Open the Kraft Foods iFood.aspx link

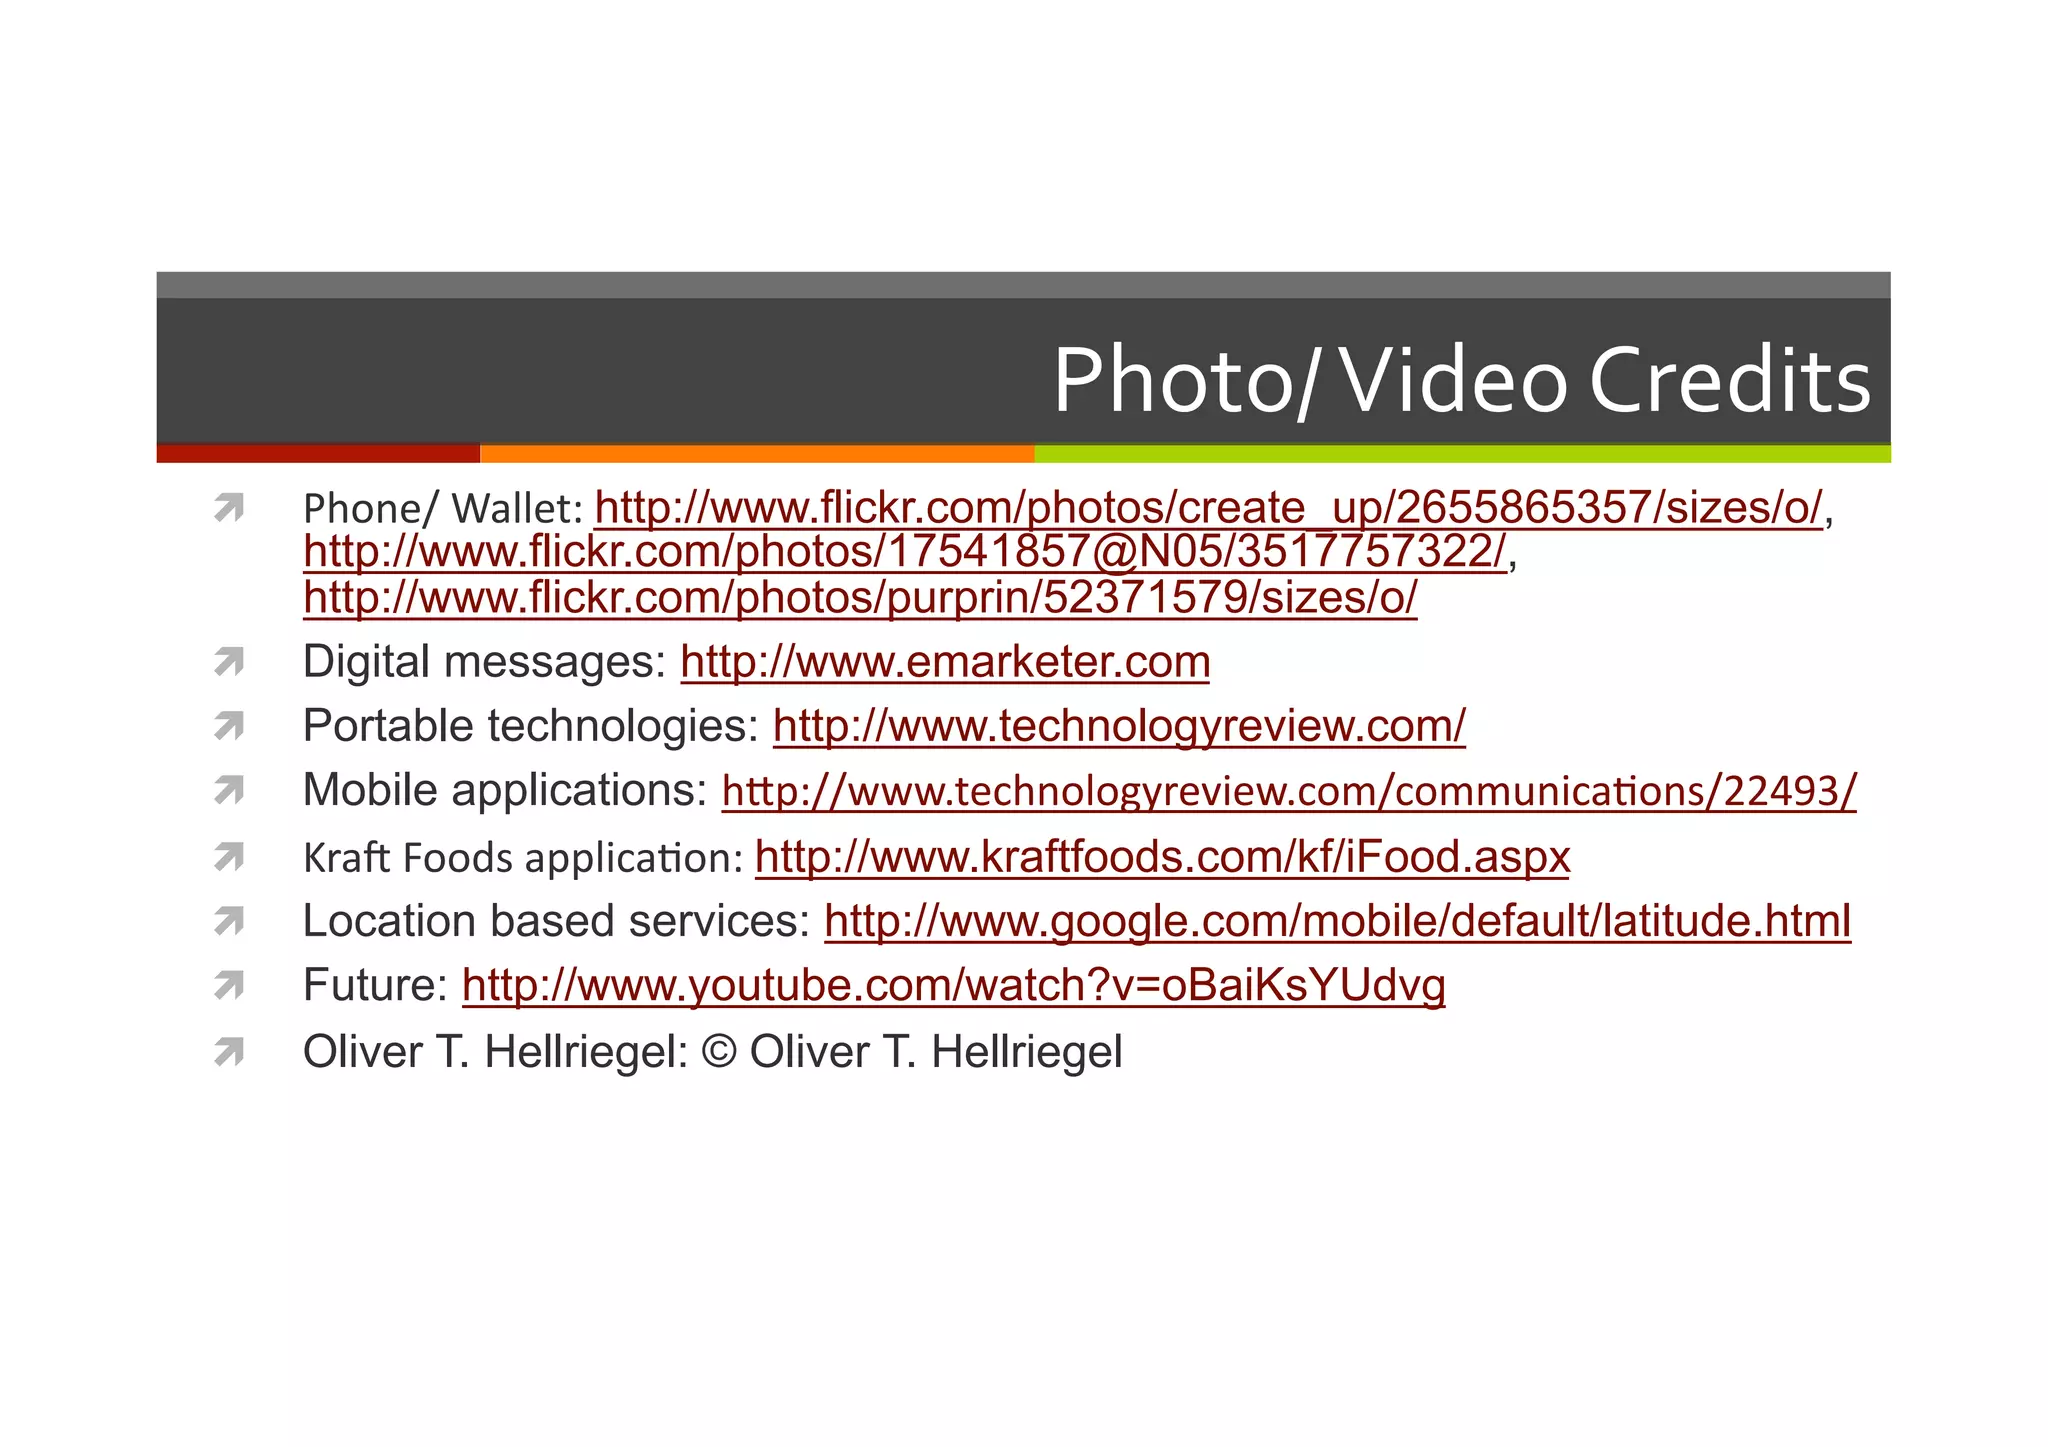coord(1162,857)
